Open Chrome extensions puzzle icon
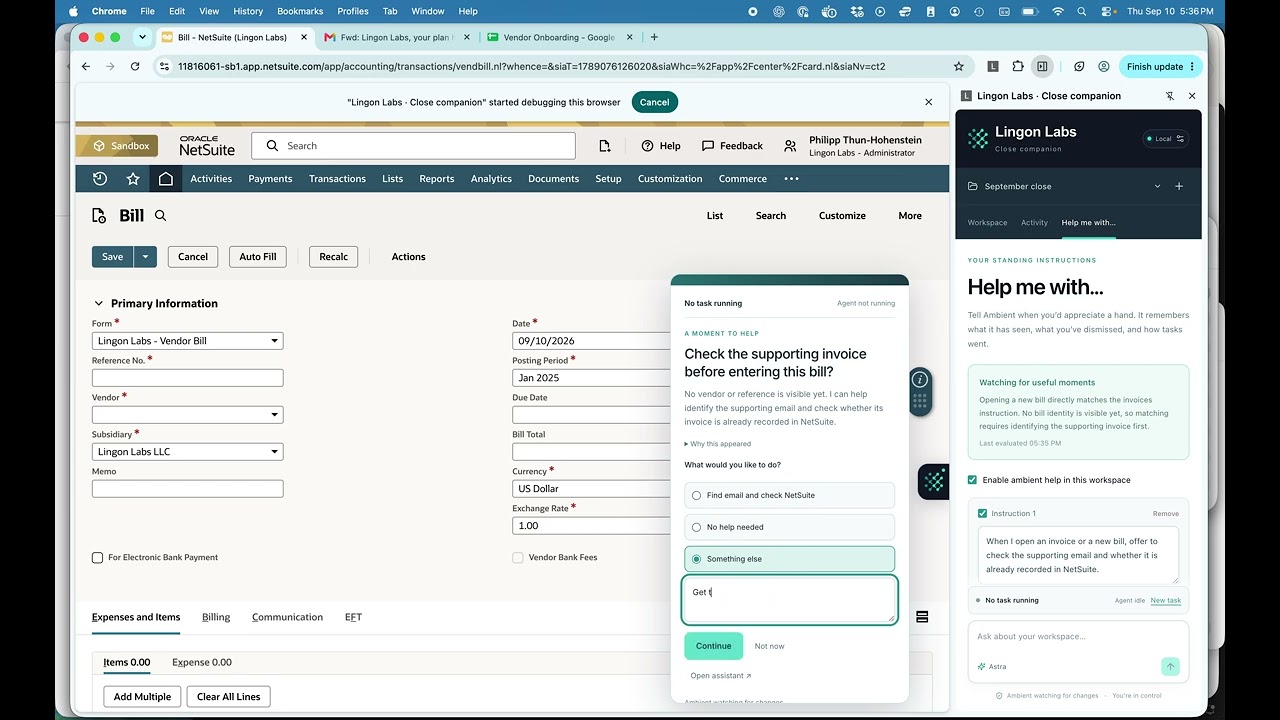This screenshot has width=1280, height=720. tap(1018, 66)
